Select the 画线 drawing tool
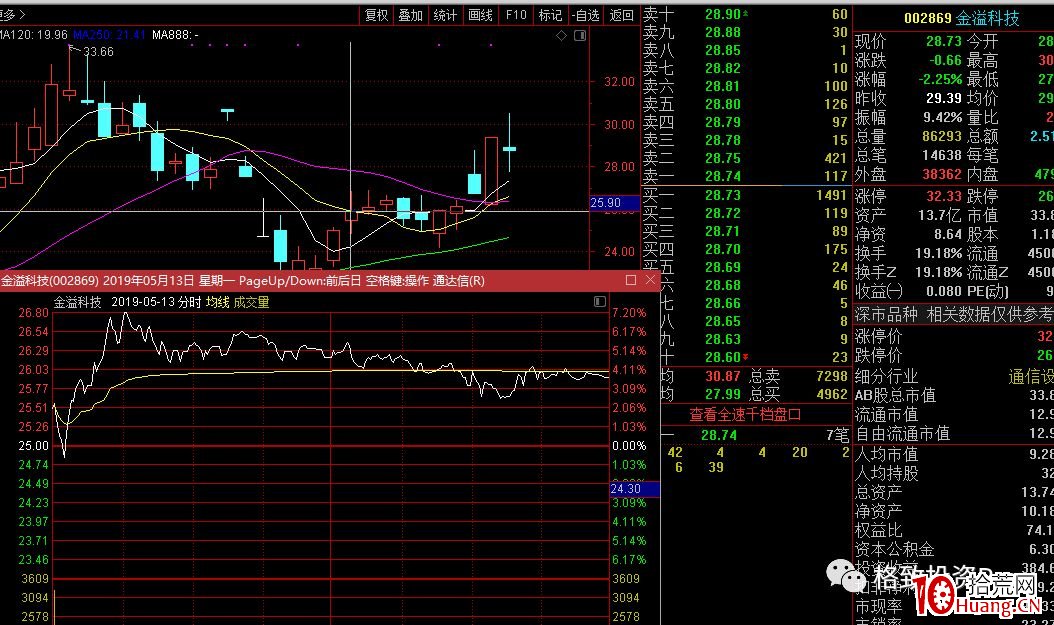This screenshot has height=625, width=1054. point(480,15)
